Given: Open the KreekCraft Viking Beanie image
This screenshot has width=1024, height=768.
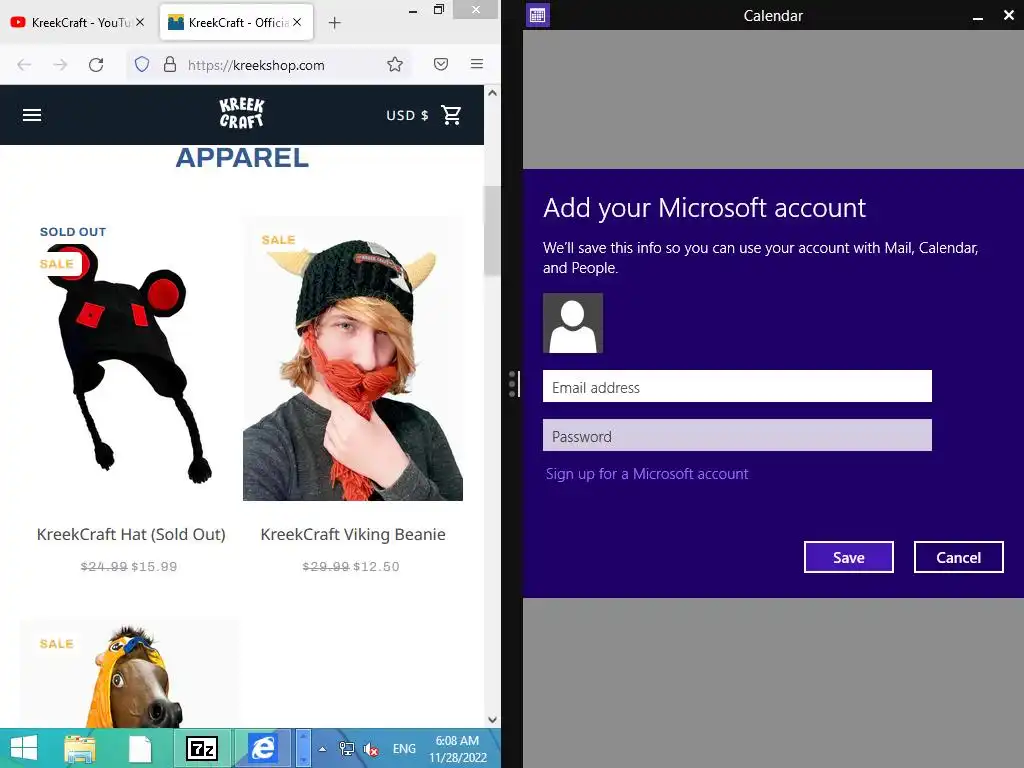Looking at the screenshot, I should tap(353, 359).
